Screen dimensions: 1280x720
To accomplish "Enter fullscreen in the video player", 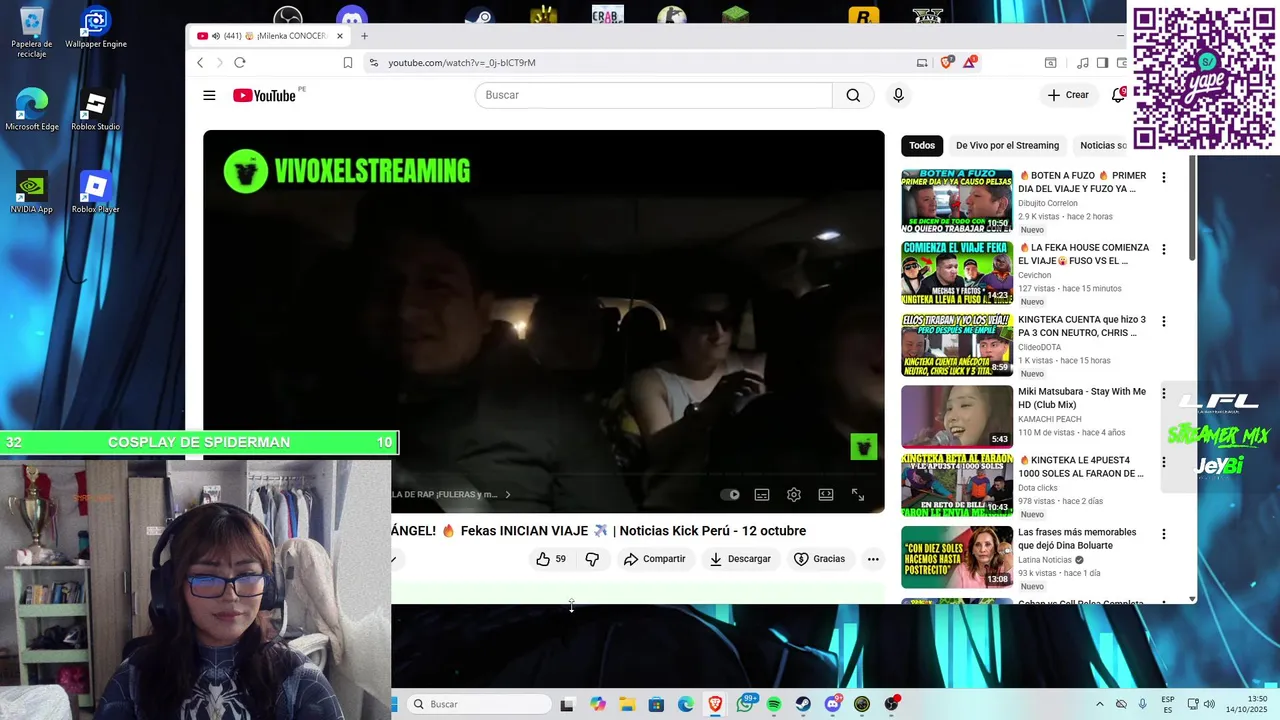I will coord(858,494).
